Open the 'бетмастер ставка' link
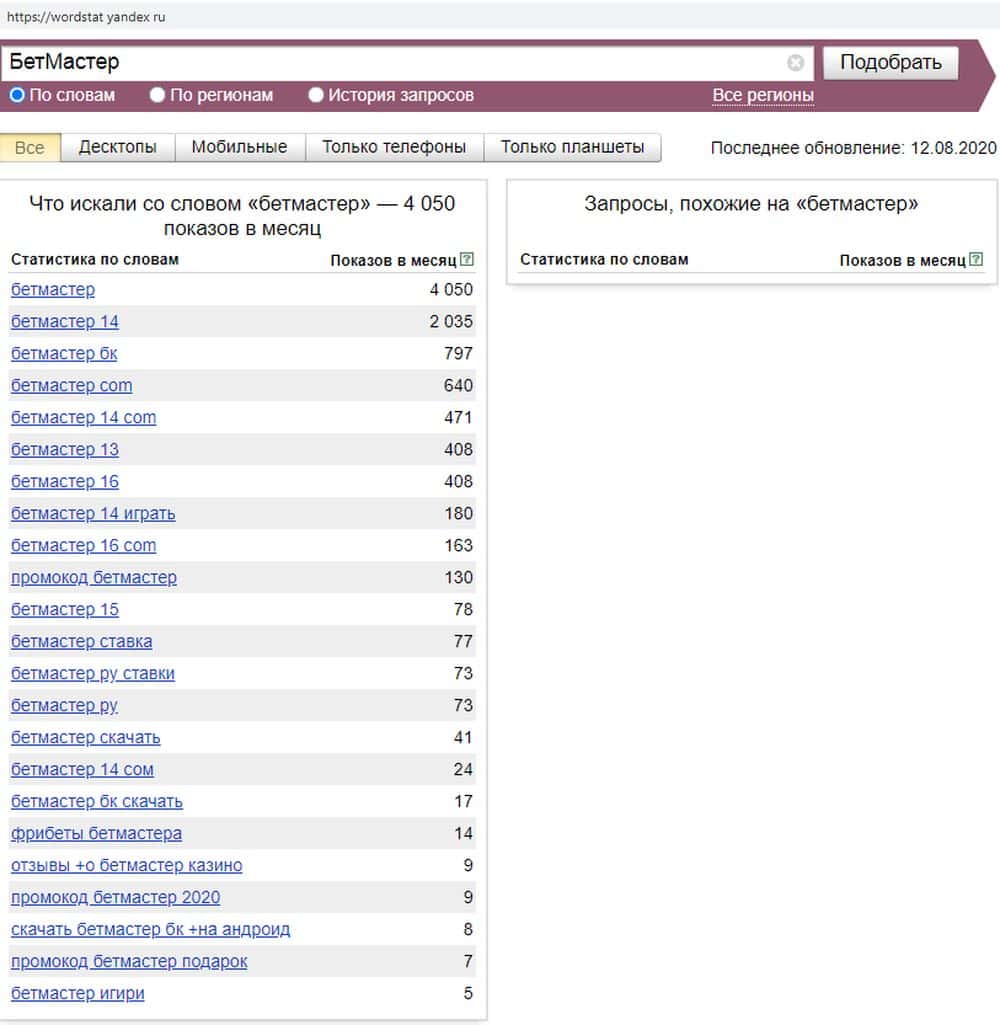 (x=82, y=642)
